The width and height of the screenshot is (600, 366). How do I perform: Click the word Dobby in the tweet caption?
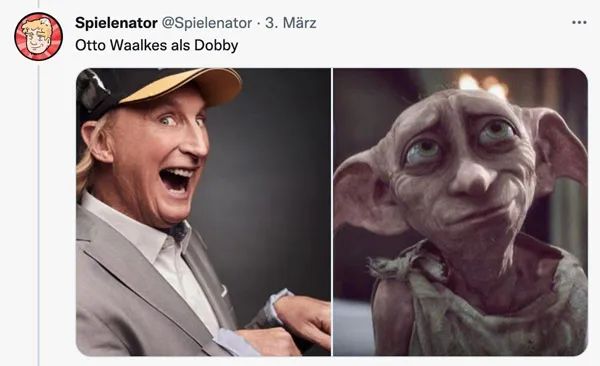[x=216, y=45]
